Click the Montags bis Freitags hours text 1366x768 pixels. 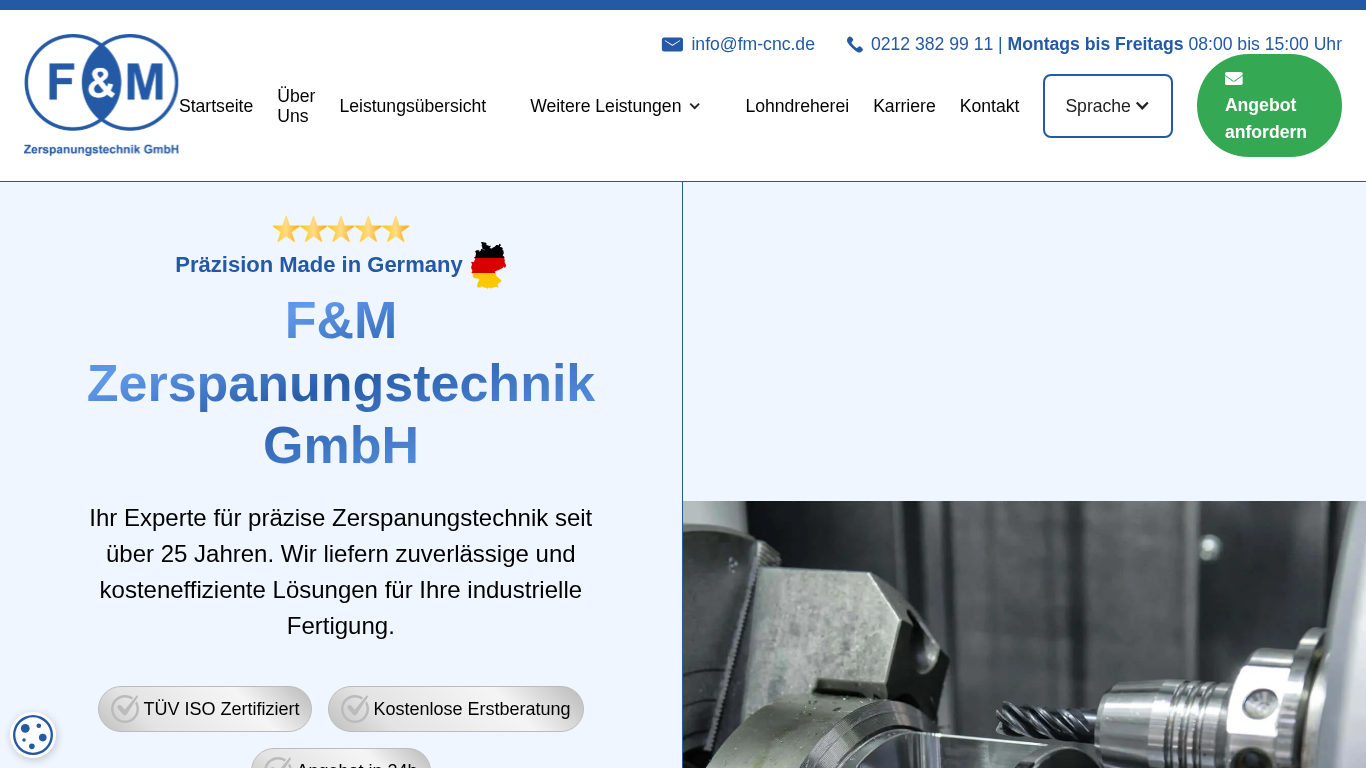coord(1174,44)
